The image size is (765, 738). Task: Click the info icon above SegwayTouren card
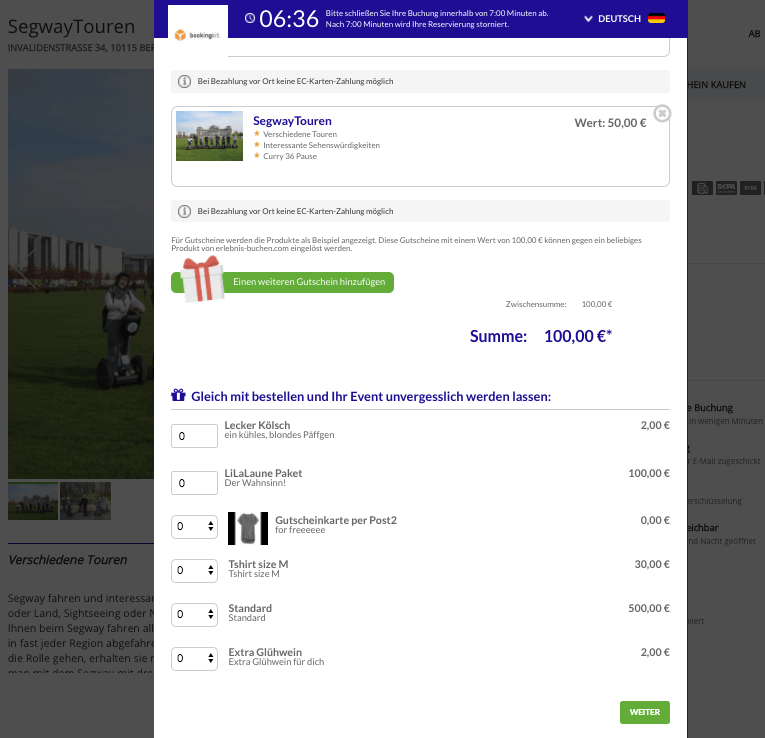(184, 81)
